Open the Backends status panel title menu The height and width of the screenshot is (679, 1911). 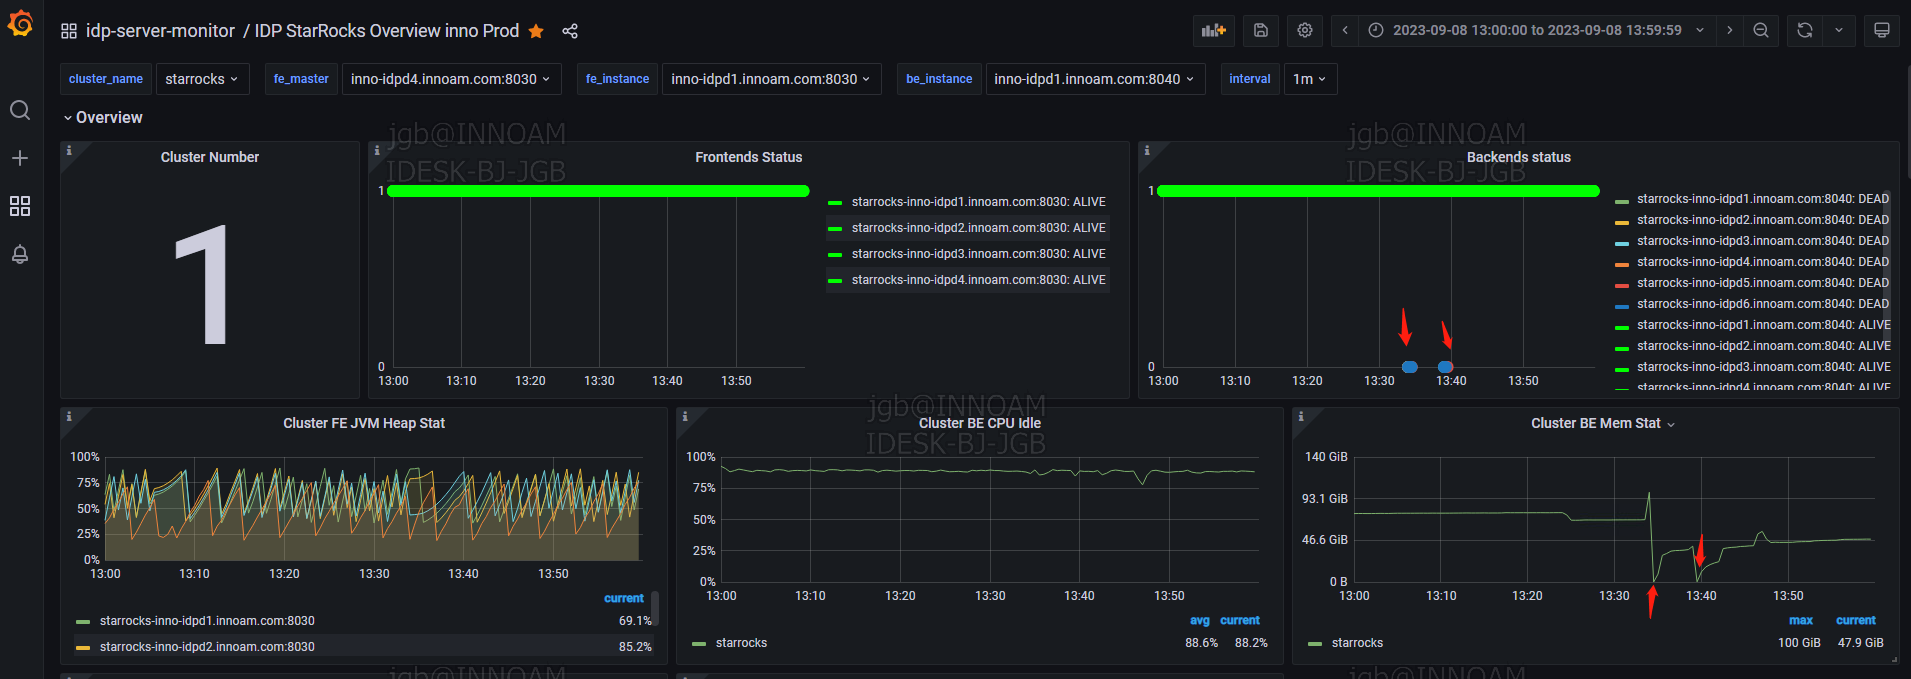click(1519, 157)
